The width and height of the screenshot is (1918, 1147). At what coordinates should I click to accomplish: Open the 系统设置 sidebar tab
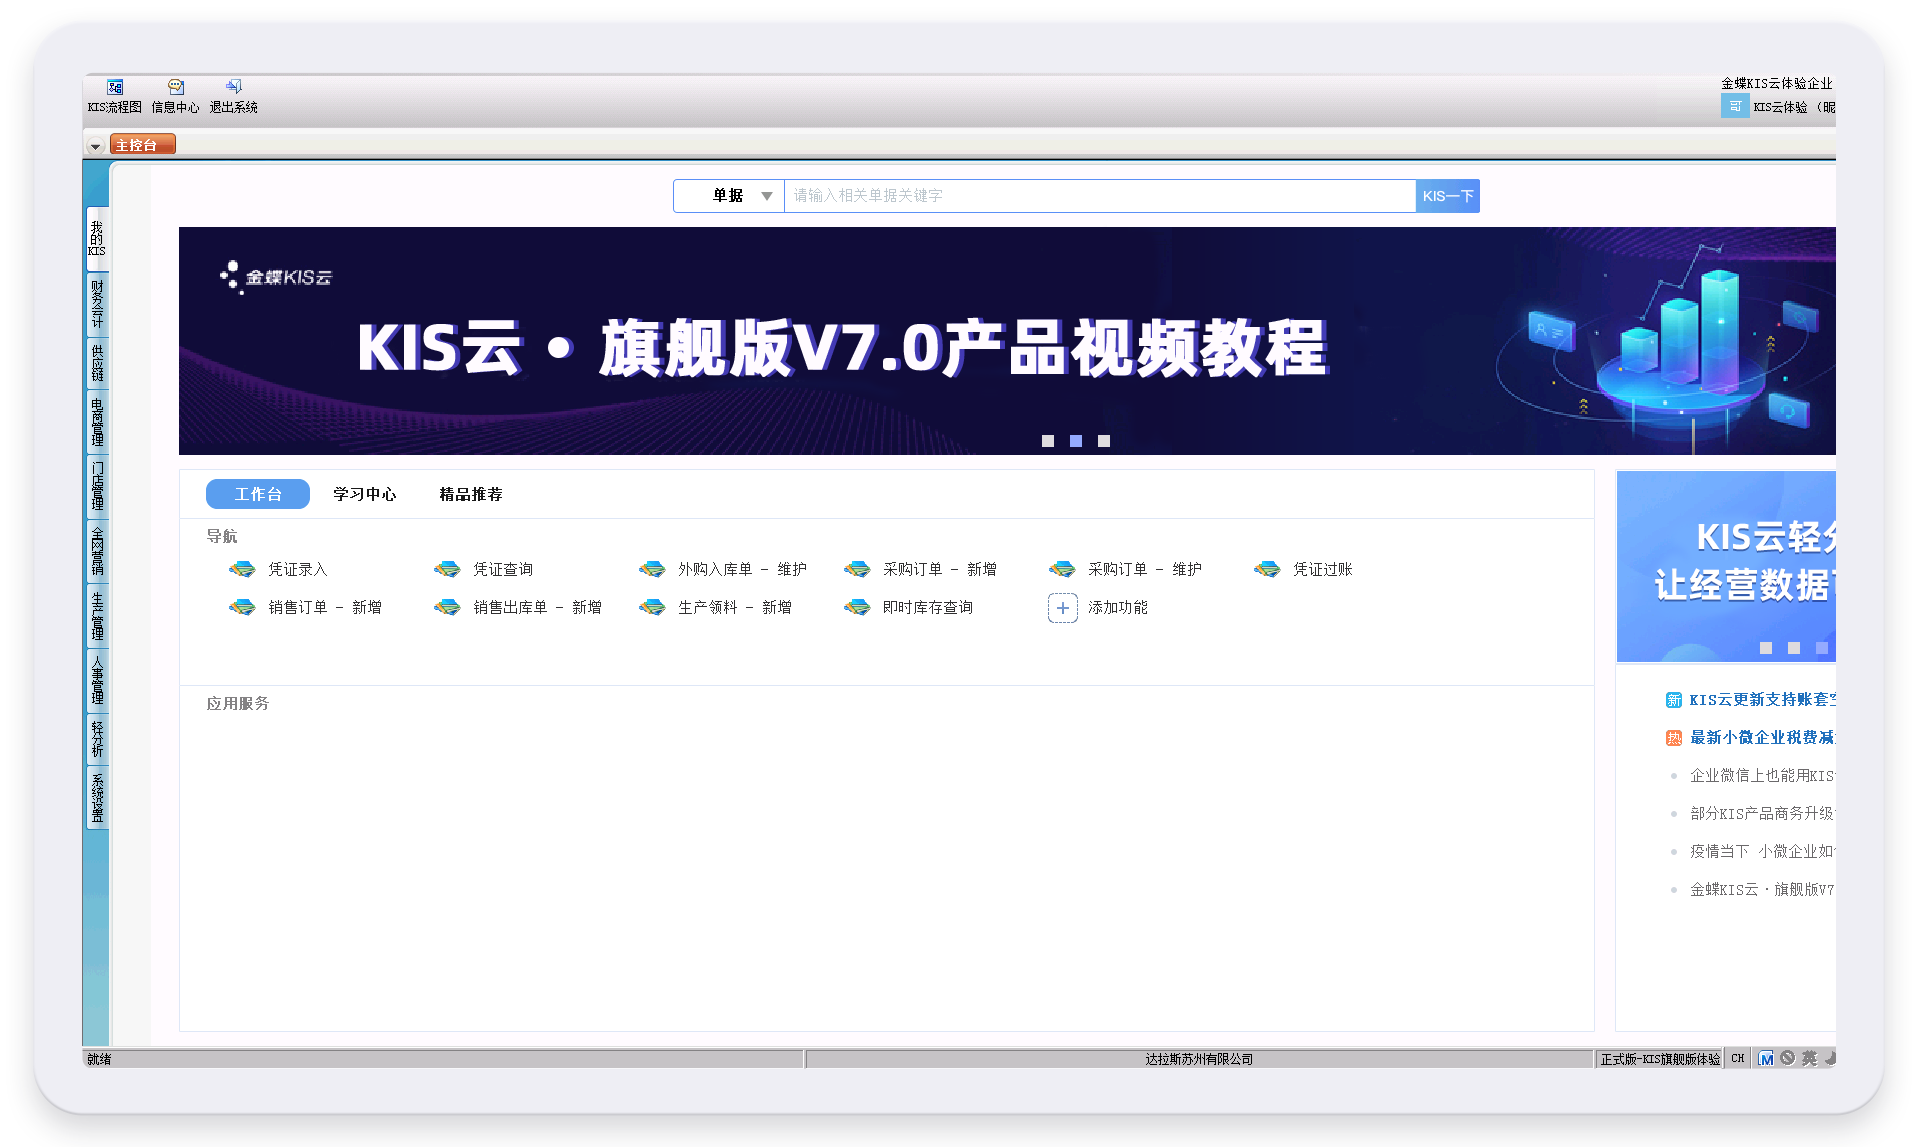97,797
